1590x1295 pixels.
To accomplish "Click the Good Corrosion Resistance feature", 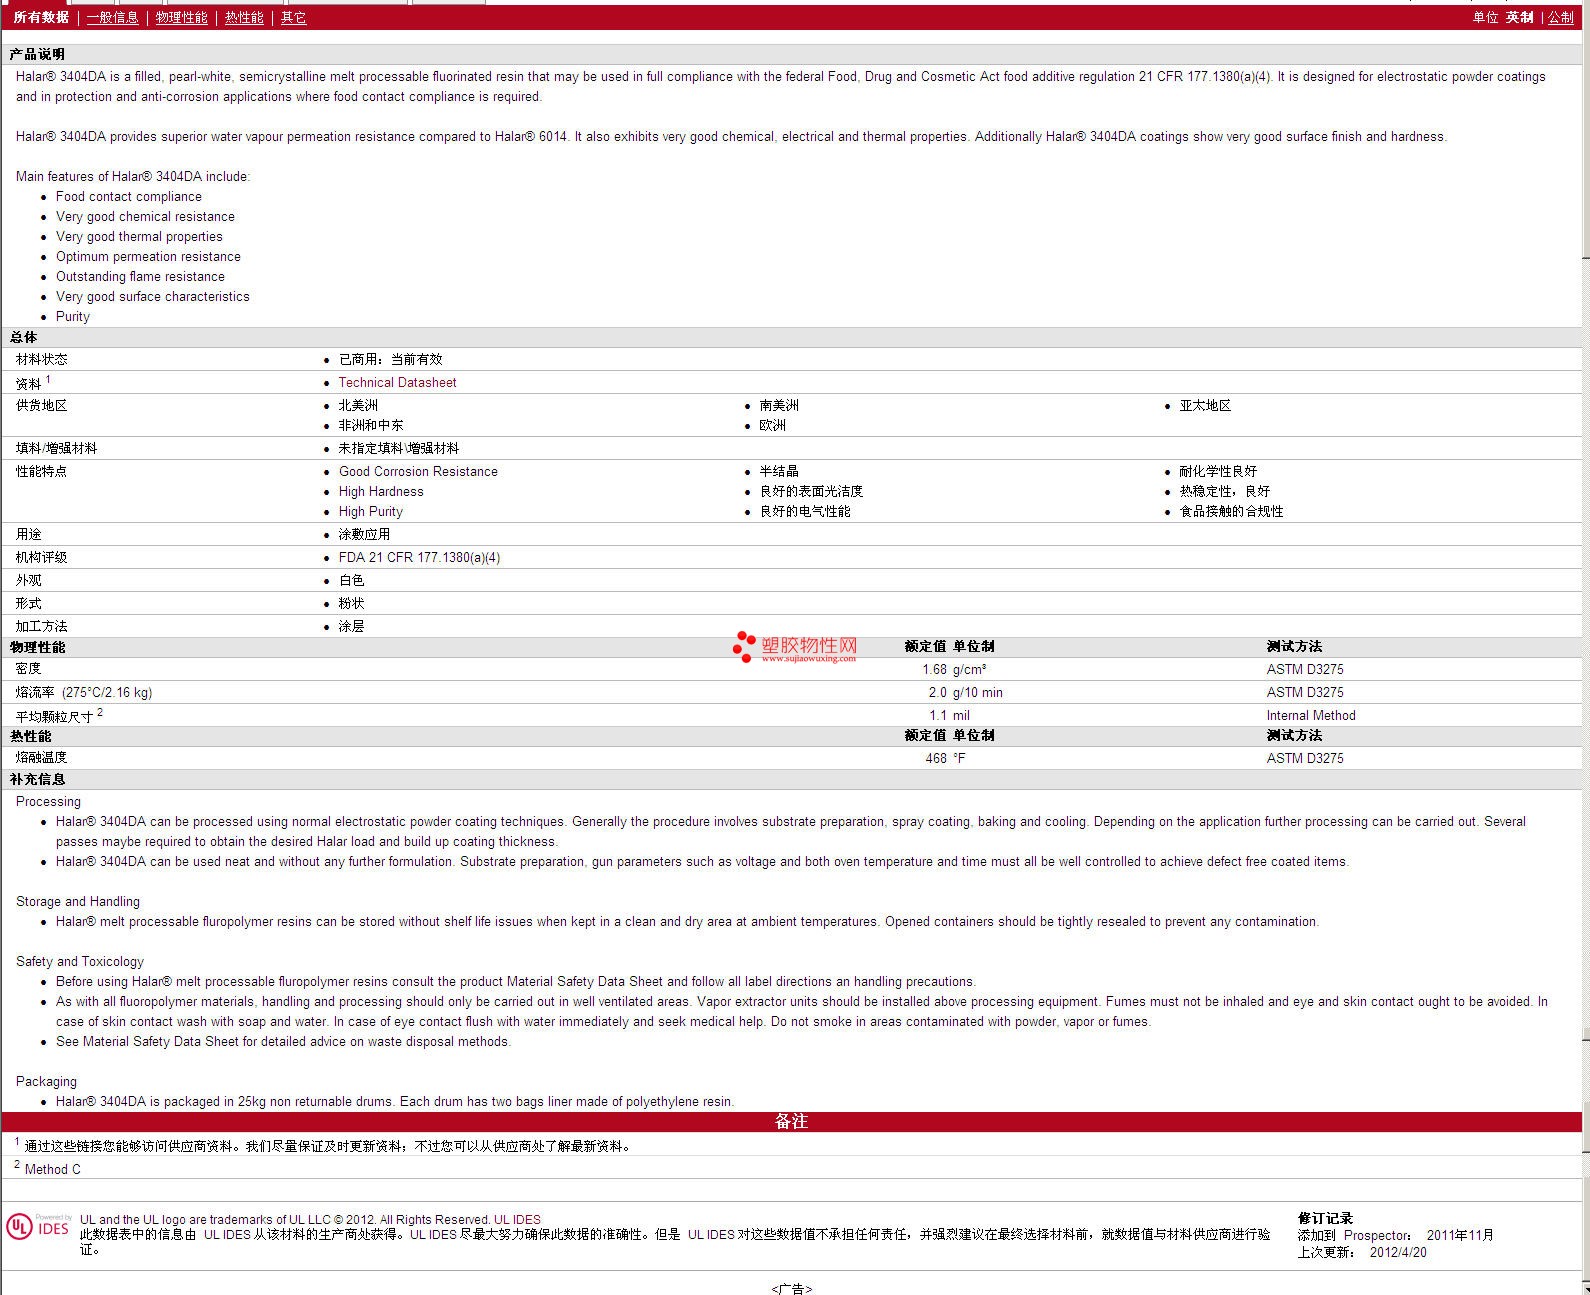I will click(418, 471).
